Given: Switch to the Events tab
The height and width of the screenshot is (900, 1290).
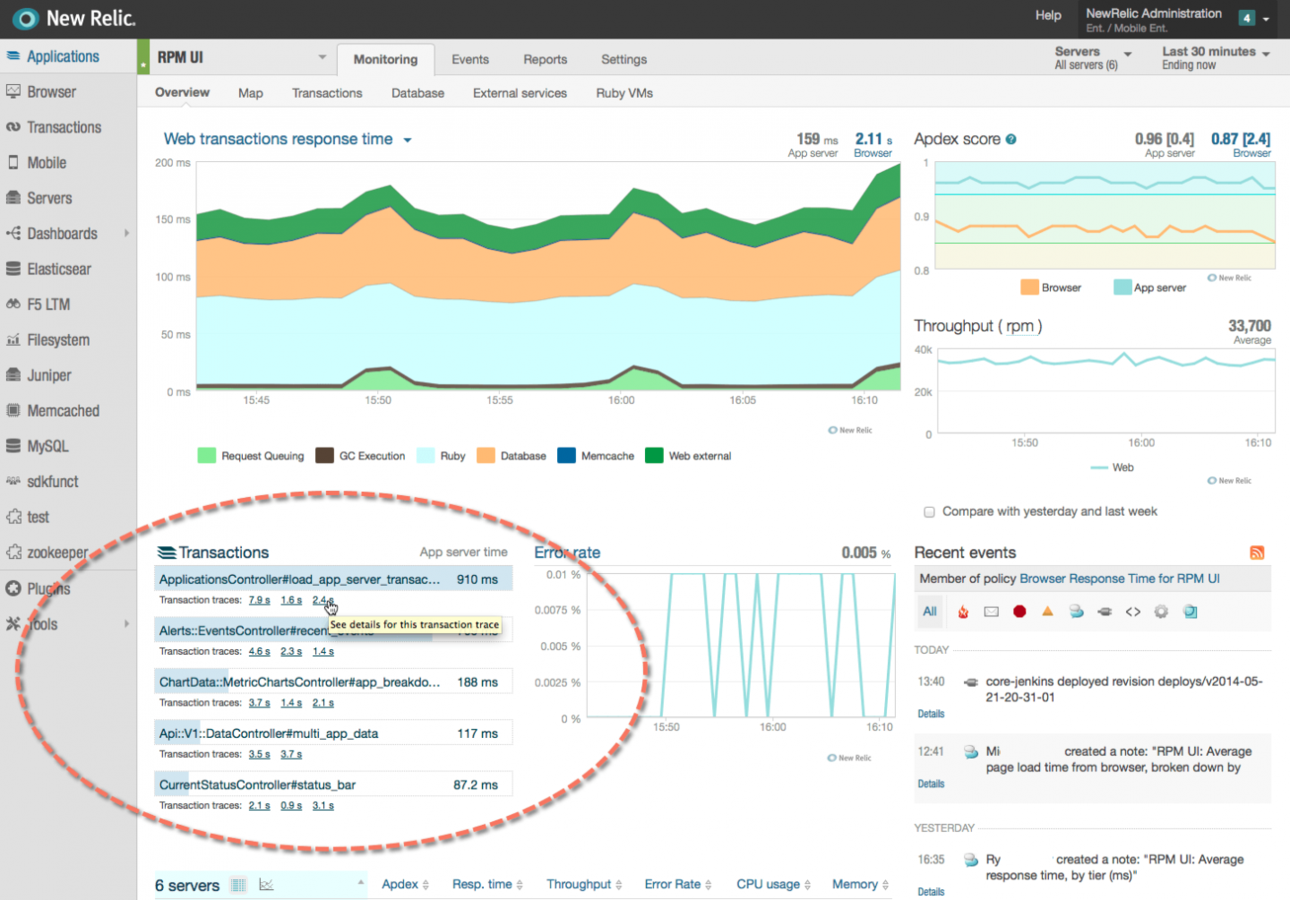Looking at the screenshot, I should pos(470,59).
